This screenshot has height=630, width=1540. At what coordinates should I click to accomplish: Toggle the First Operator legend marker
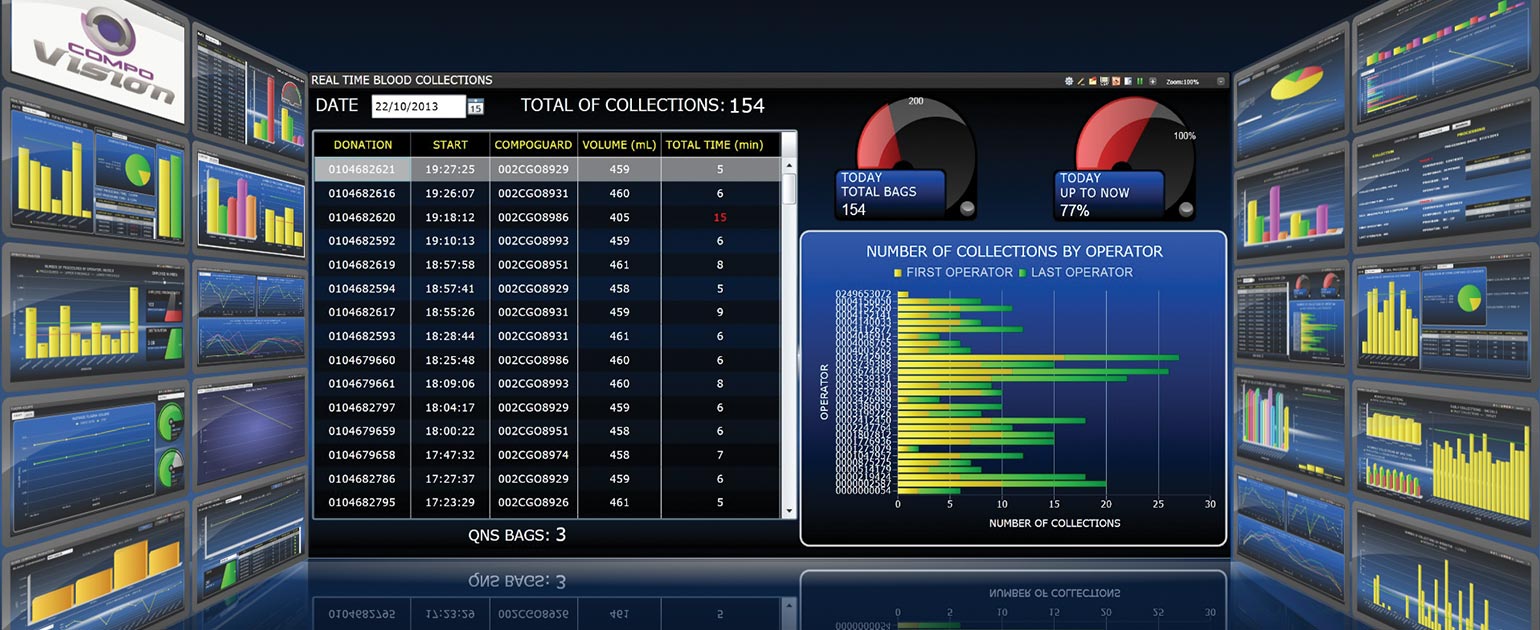click(898, 273)
